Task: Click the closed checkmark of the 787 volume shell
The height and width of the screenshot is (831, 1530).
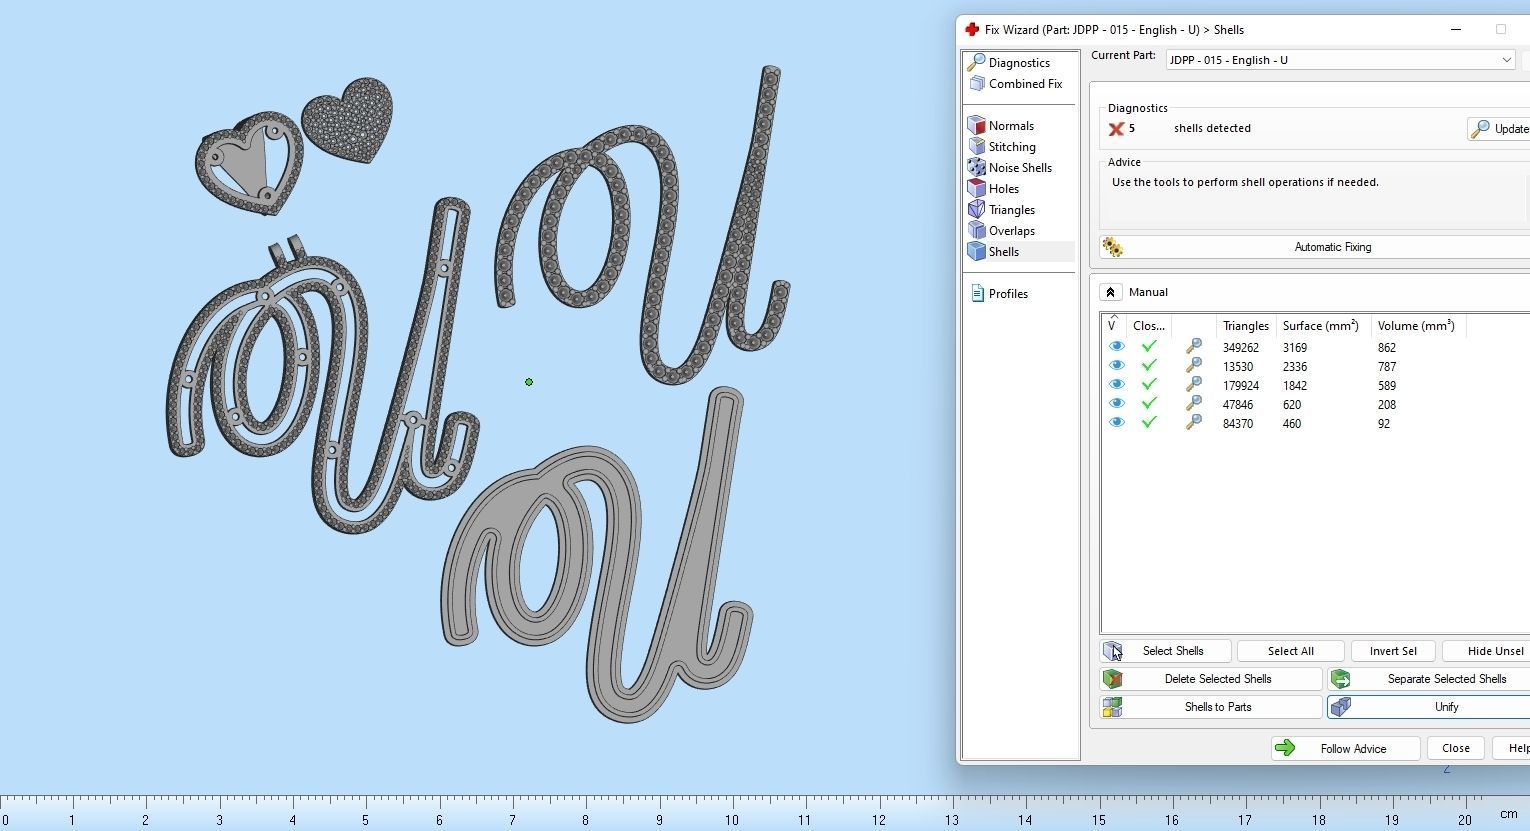Action: point(1149,366)
